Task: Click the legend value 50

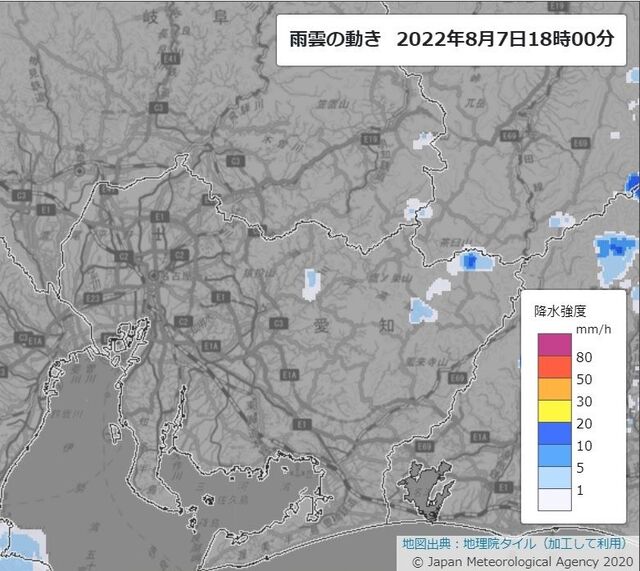Action: [x=584, y=379]
